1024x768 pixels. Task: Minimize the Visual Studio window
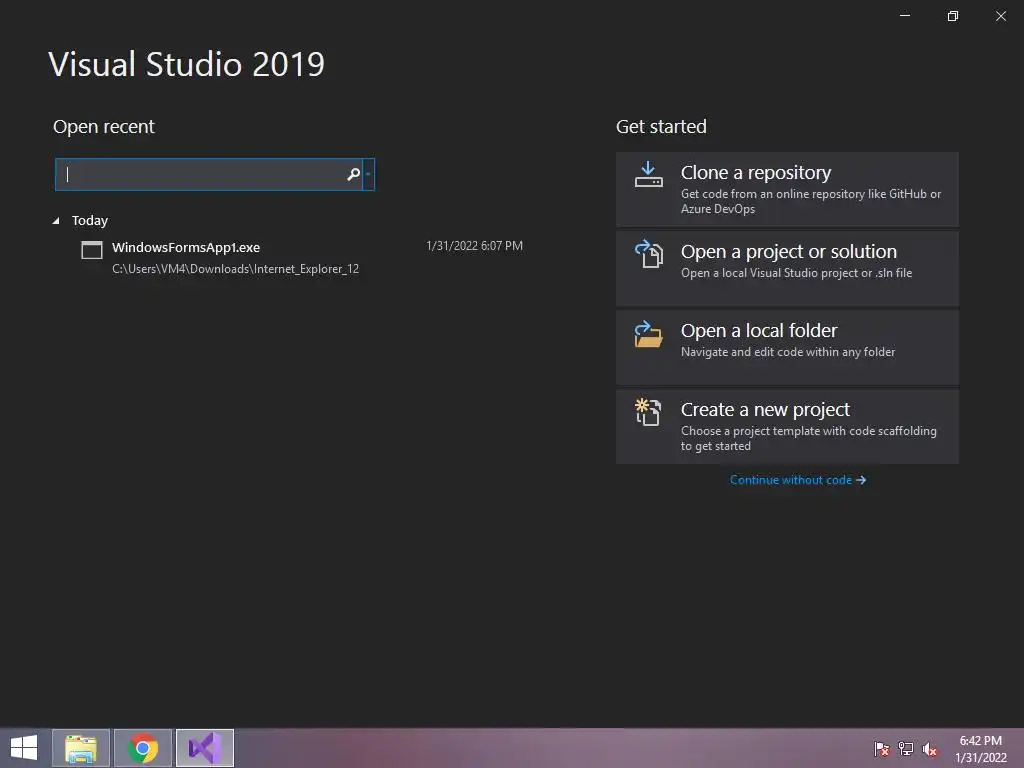(904, 16)
